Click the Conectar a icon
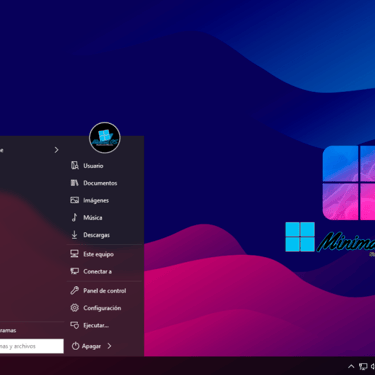375x375 pixels. (x=75, y=271)
